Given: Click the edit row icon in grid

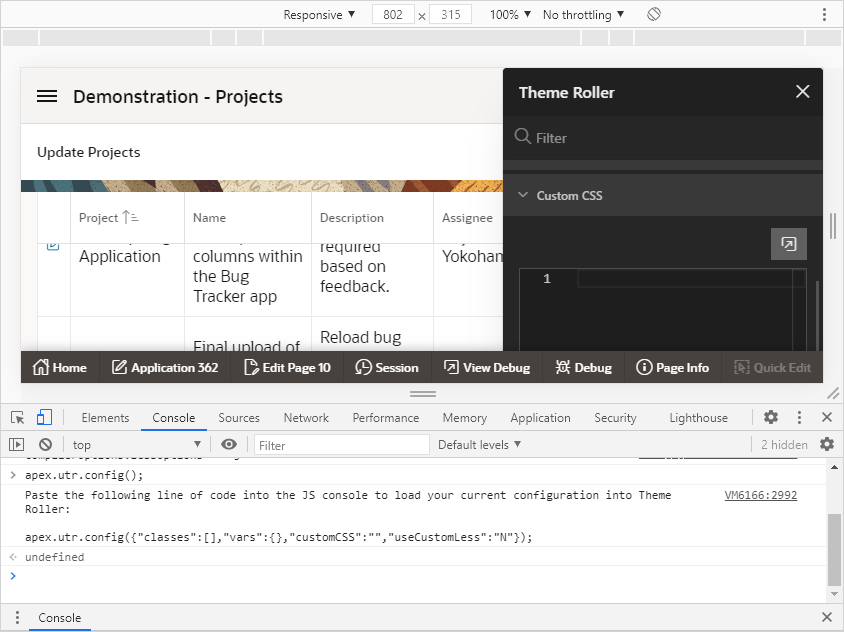Looking at the screenshot, I should [x=53, y=245].
